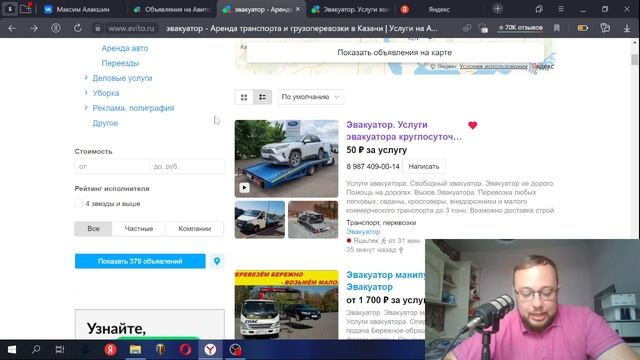Image resolution: width=640 pixels, height=360 pixels.
Task: Remove first listing from favorites heart
Action: pyautogui.click(x=473, y=125)
